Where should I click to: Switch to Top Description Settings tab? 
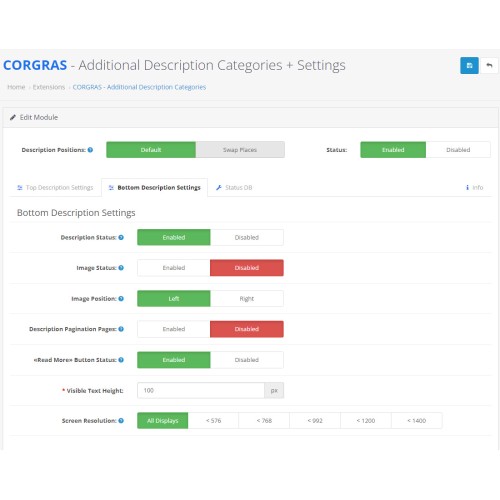coord(55,188)
